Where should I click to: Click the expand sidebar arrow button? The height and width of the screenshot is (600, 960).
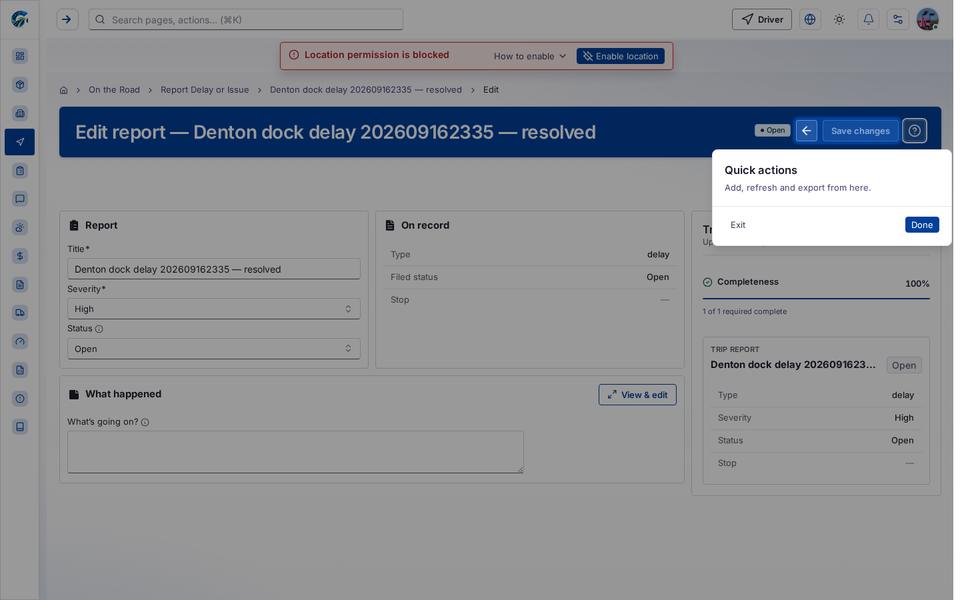[x=67, y=20]
